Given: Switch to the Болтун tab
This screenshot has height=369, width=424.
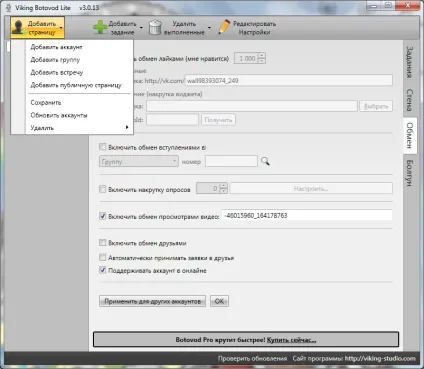Looking at the screenshot, I should 410,173.
